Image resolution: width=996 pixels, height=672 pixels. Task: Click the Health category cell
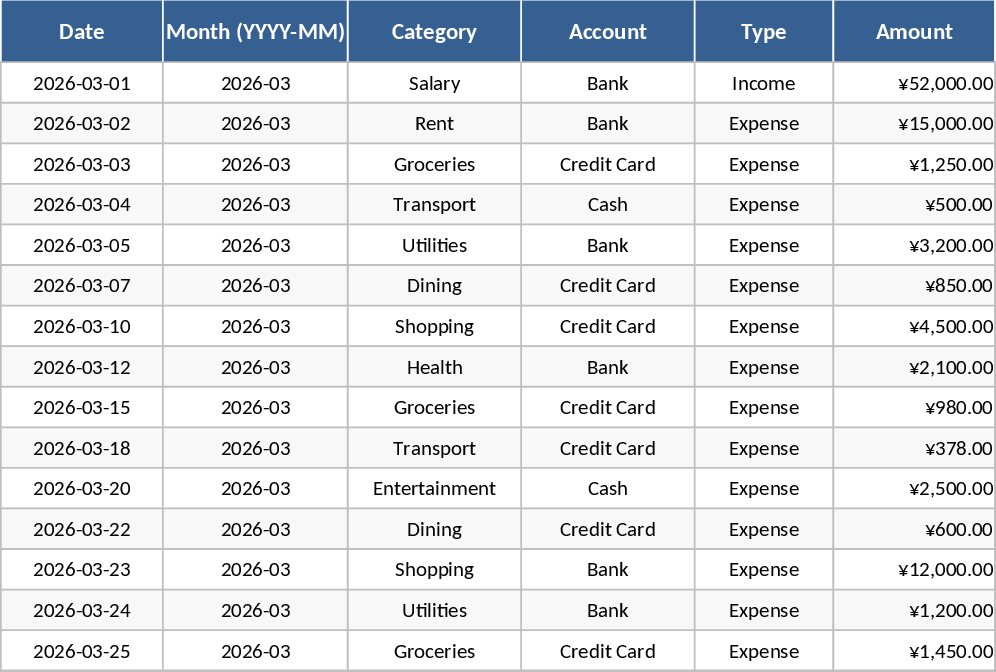pos(434,367)
